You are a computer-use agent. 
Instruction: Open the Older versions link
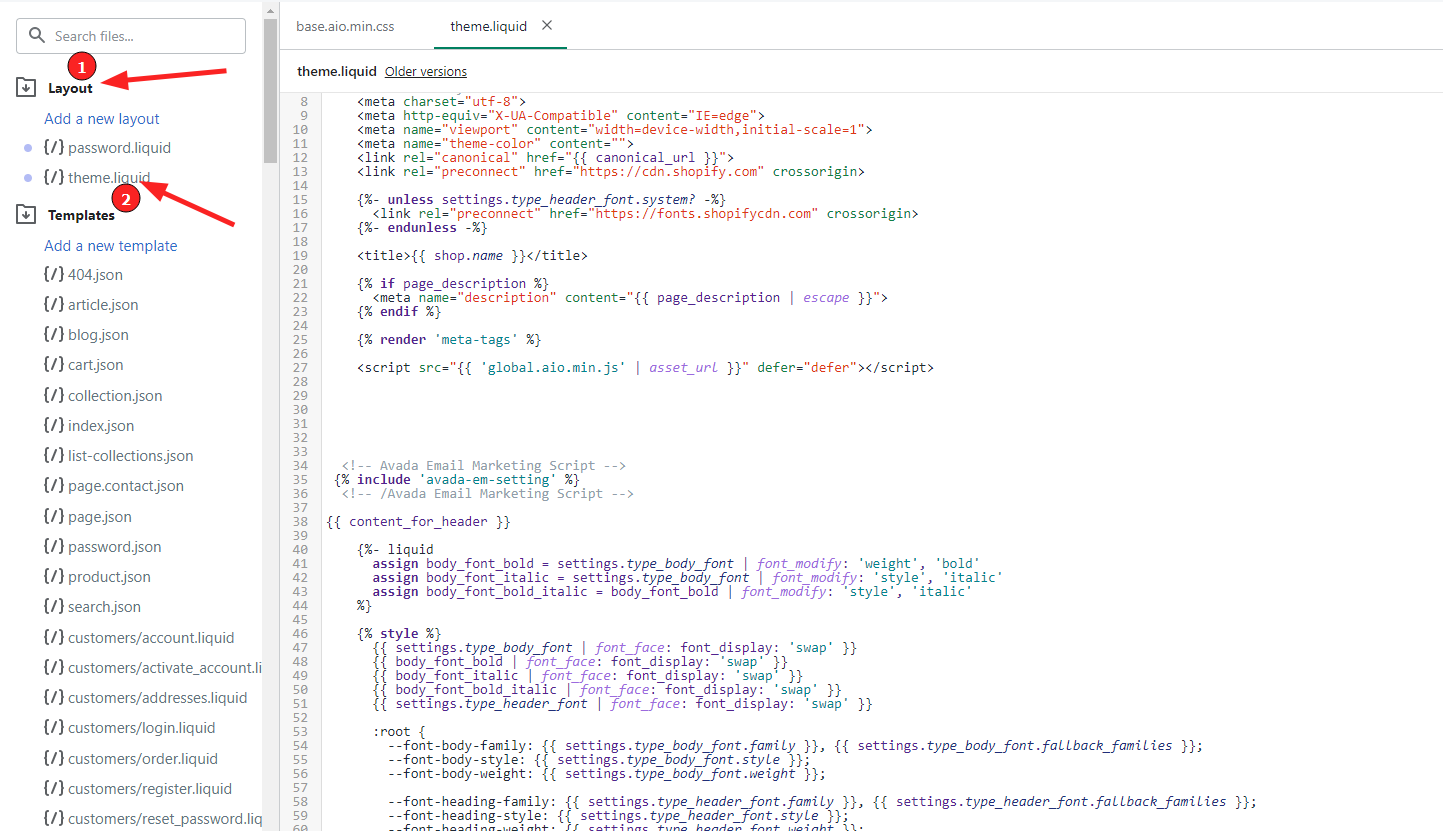426,71
